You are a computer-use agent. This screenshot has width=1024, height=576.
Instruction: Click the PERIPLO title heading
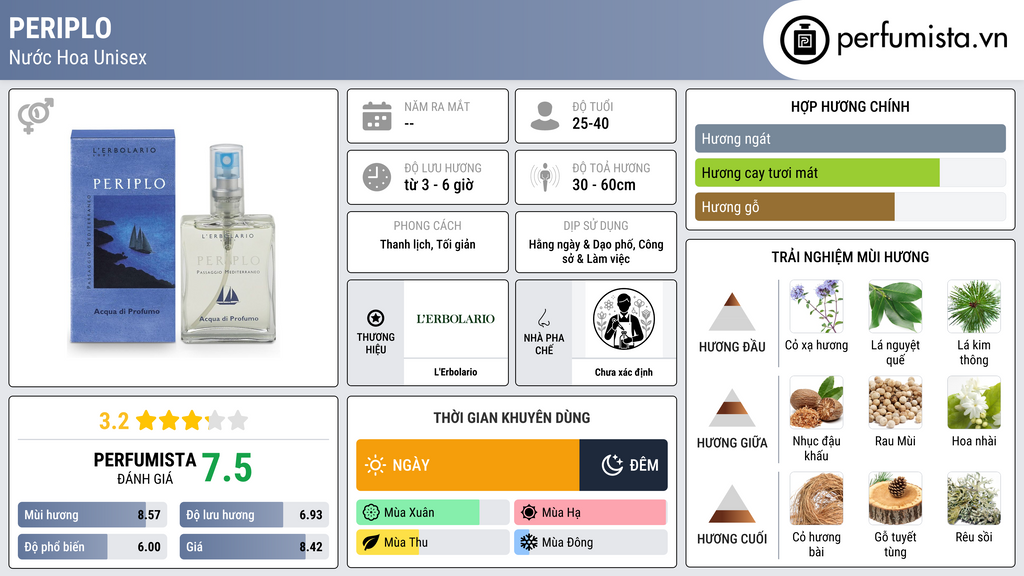pos(60,28)
